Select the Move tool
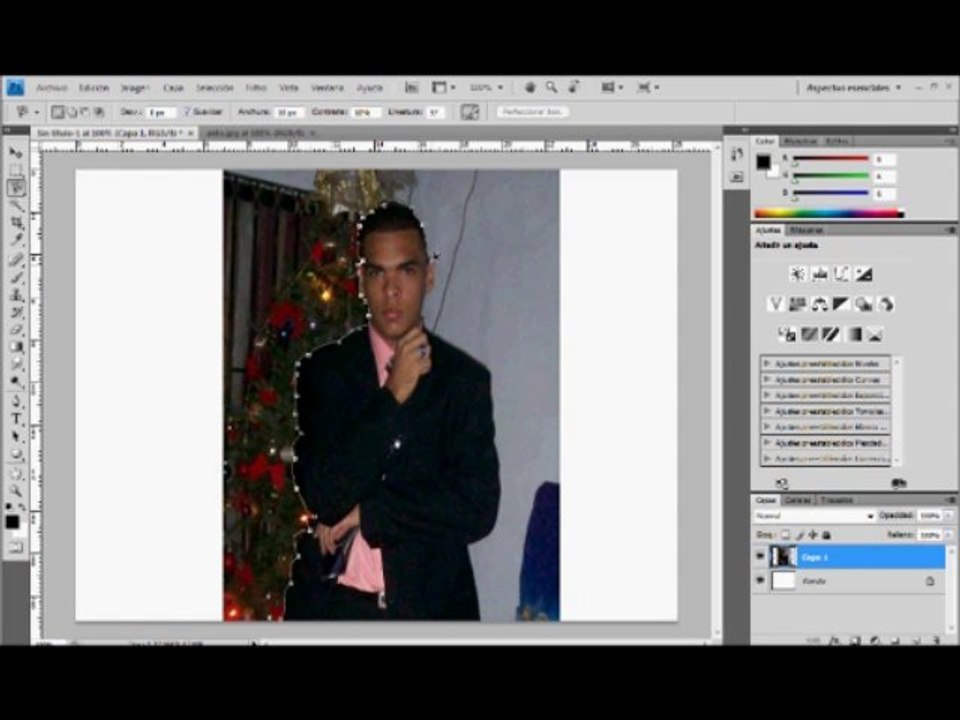 [16, 153]
